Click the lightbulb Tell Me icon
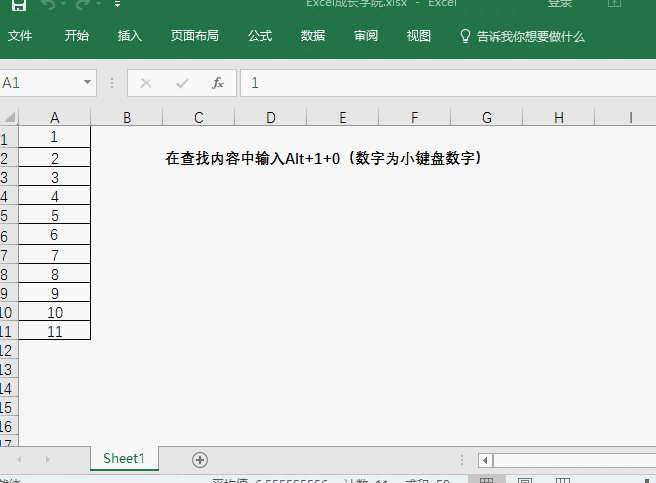 (465, 36)
